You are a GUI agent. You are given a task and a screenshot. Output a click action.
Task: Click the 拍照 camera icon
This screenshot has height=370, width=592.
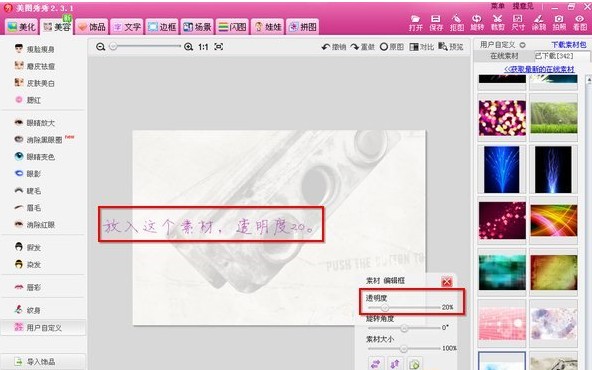coord(559,23)
